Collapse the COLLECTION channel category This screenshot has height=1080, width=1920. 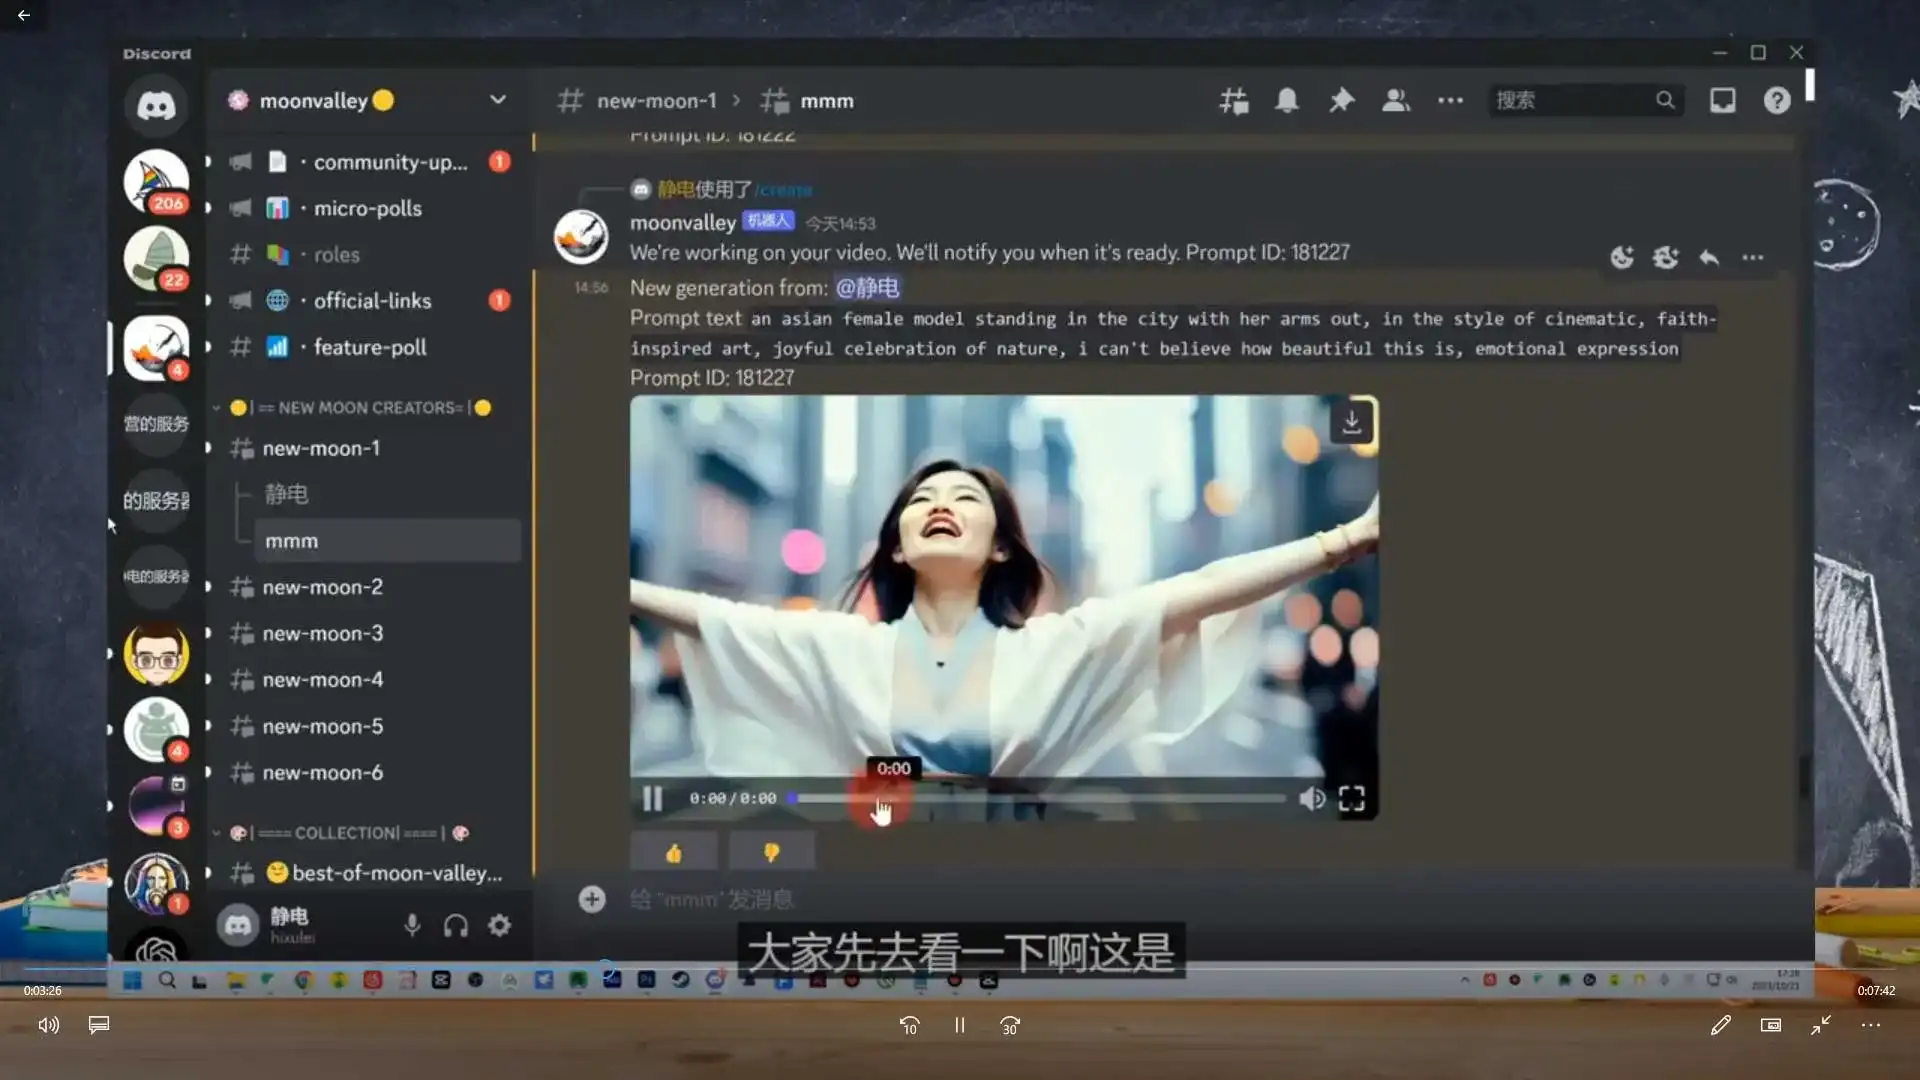[x=215, y=832]
